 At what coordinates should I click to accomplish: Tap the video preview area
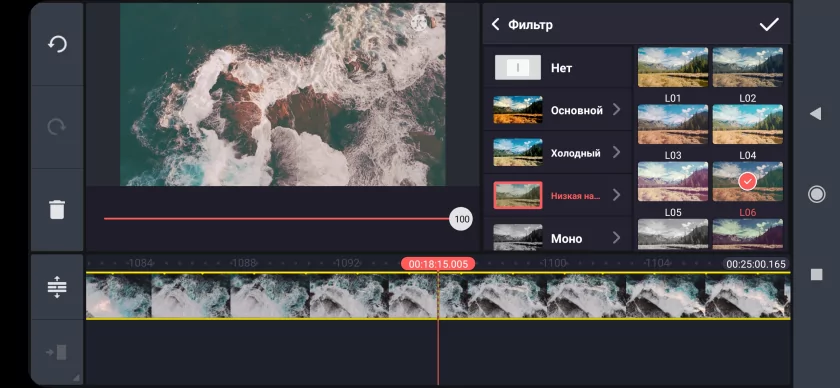[x=283, y=94]
